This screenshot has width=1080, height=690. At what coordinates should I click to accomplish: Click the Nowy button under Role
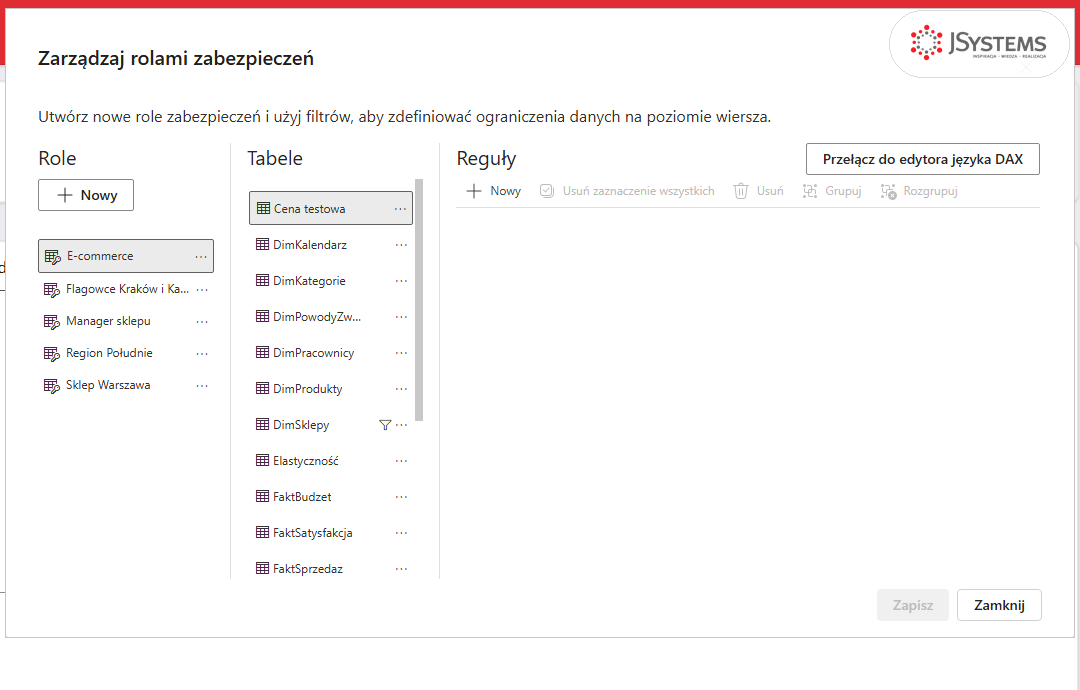[x=86, y=195]
